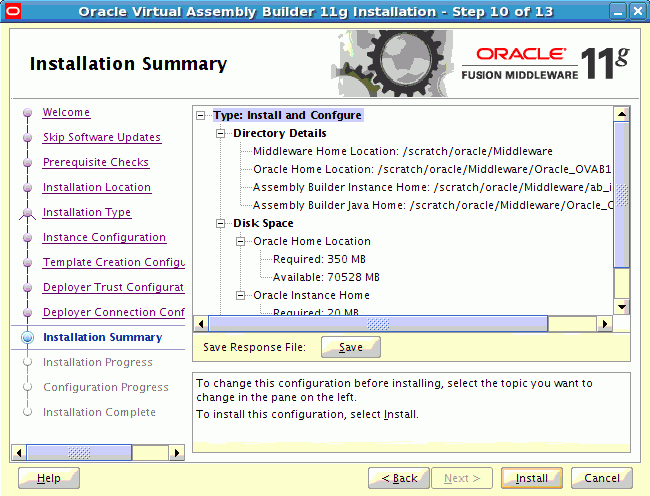Click the summary tree vertical scrollbar thumb
650x496 pixels.
(622, 195)
